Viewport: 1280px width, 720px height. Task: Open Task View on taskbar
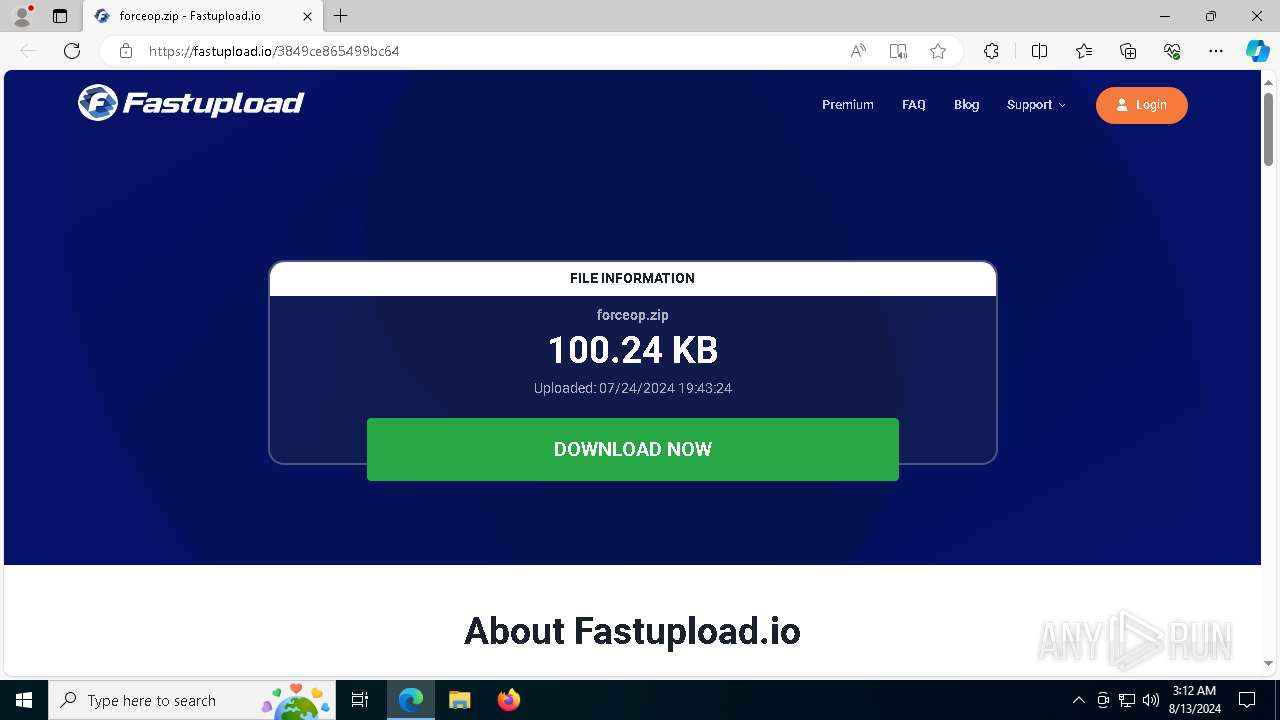click(360, 700)
